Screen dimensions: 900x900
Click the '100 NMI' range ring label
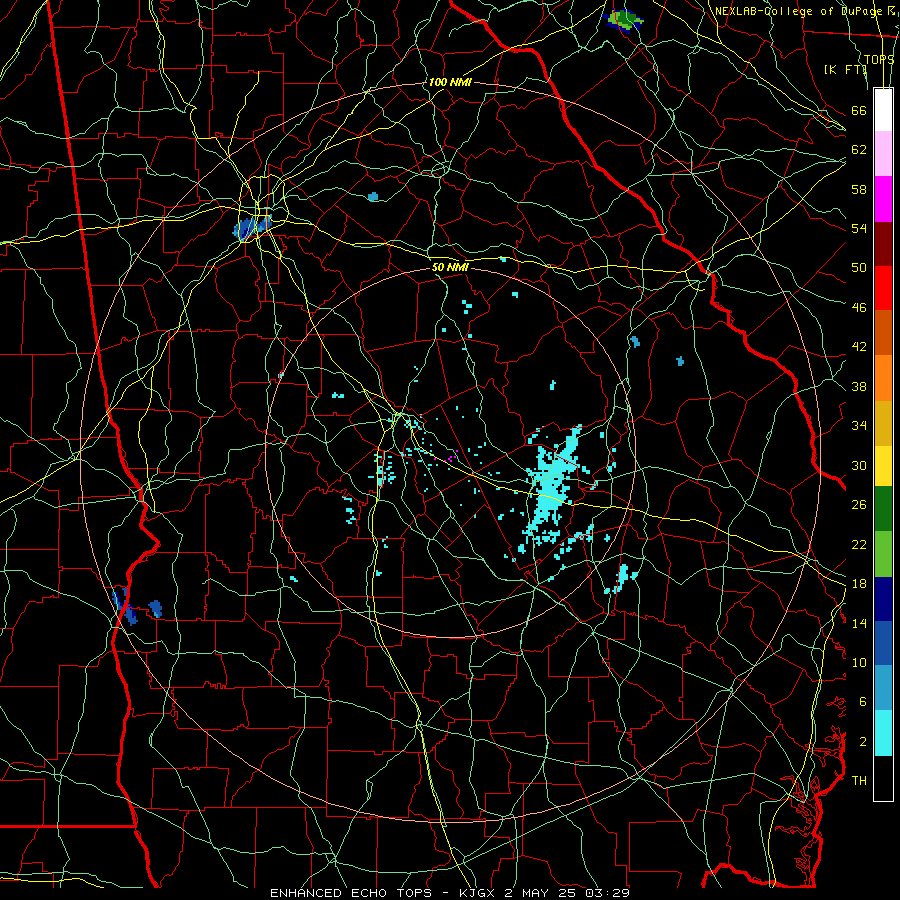tap(450, 83)
